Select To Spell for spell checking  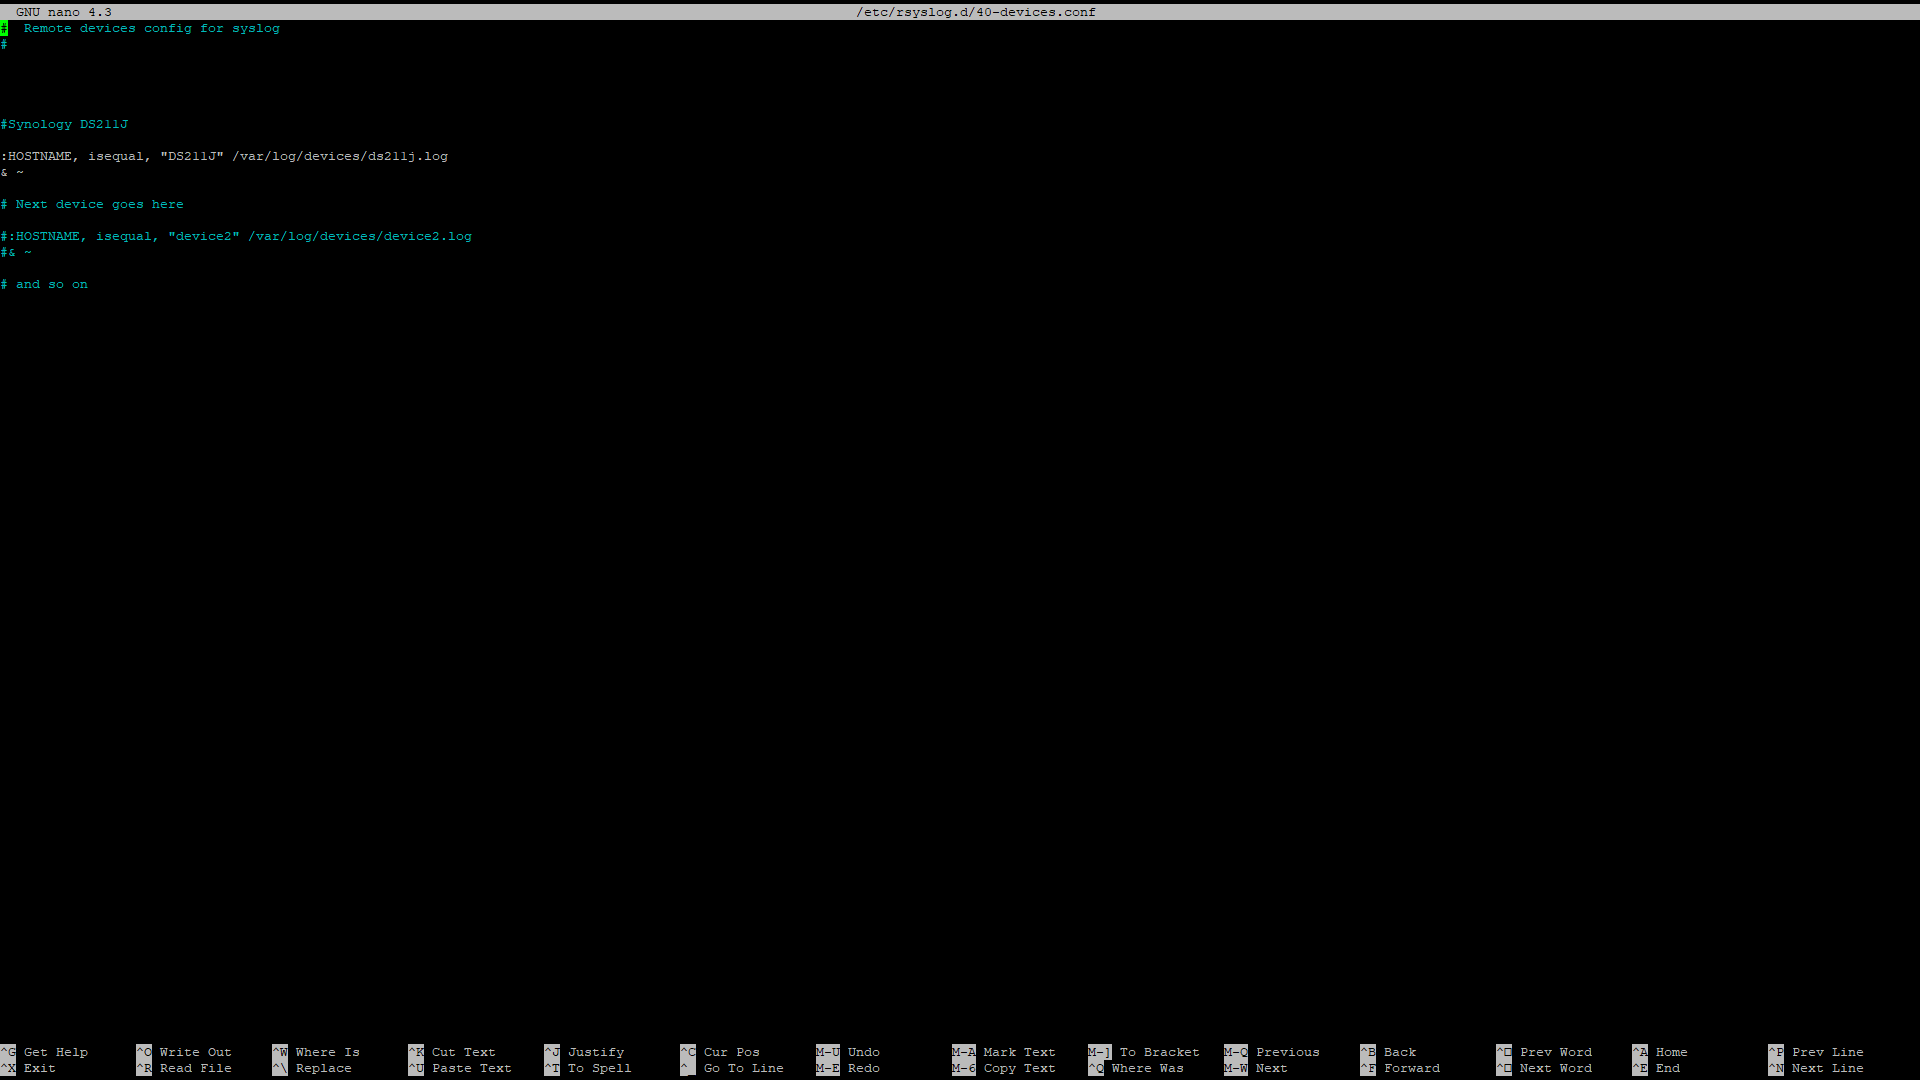(x=599, y=1068)
